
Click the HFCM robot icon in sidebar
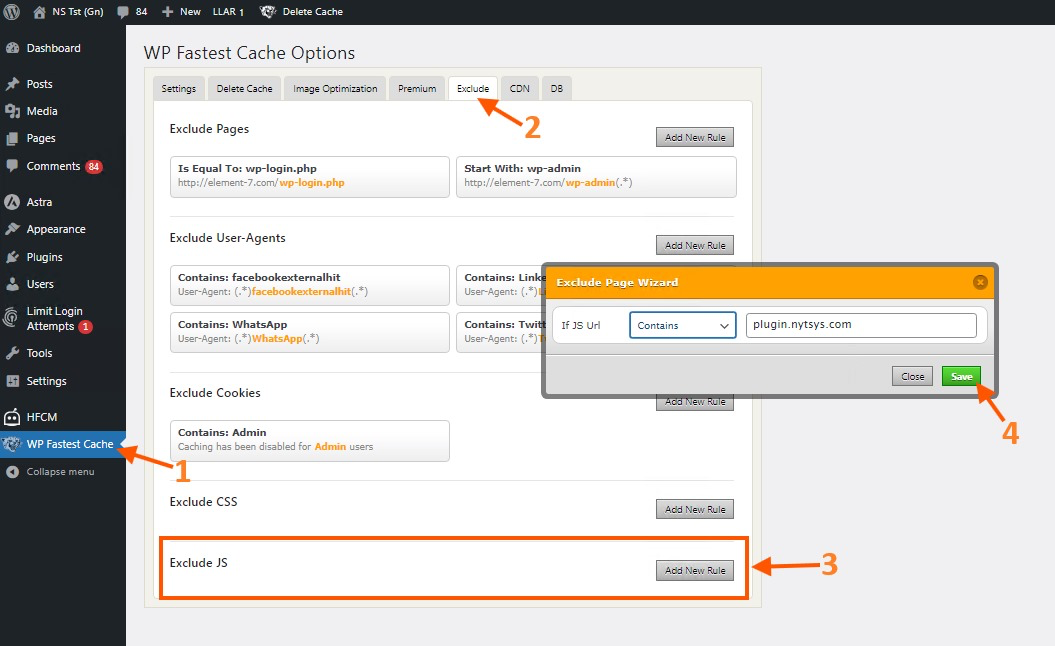click(x=12, y=417)
